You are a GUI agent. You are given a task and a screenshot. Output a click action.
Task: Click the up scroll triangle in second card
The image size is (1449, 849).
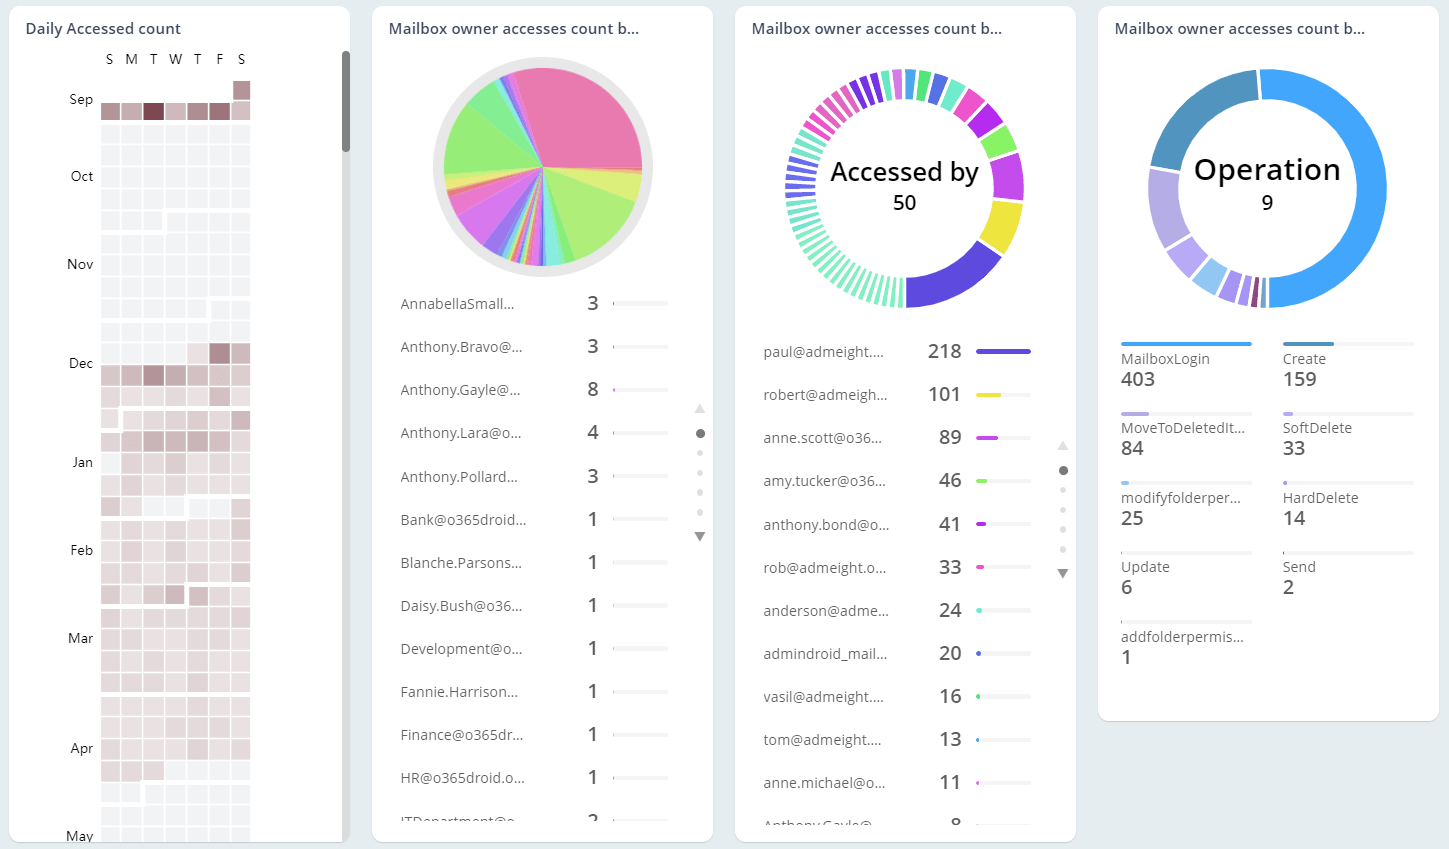[x=700, y=408]
